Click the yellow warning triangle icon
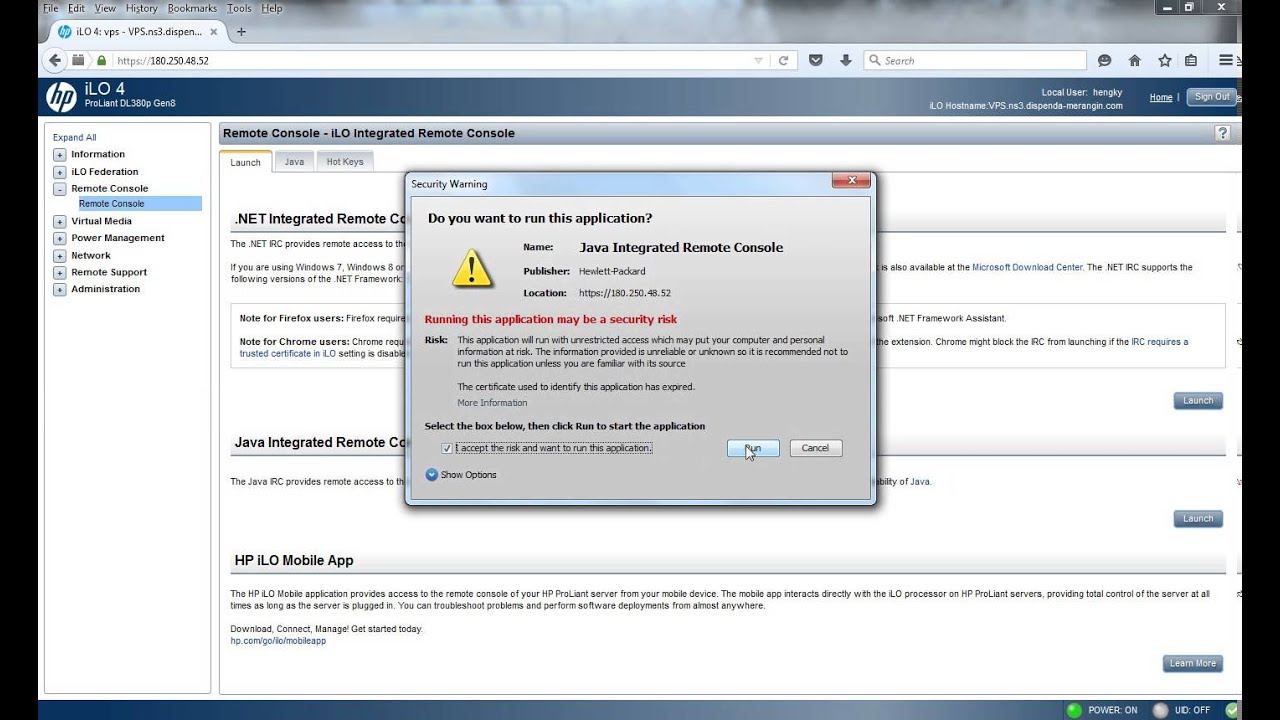This screenshot has height=720, width=1280. tap(472, 268)
